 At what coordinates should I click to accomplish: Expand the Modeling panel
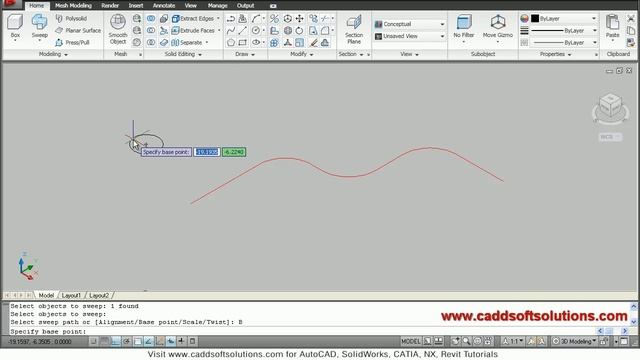(x=53, y=54)
